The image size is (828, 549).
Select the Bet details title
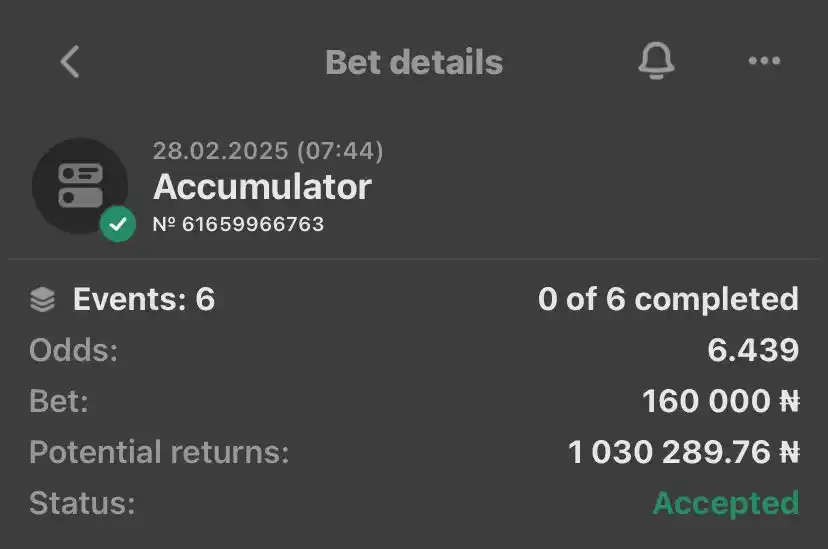(x=414, y=62)
